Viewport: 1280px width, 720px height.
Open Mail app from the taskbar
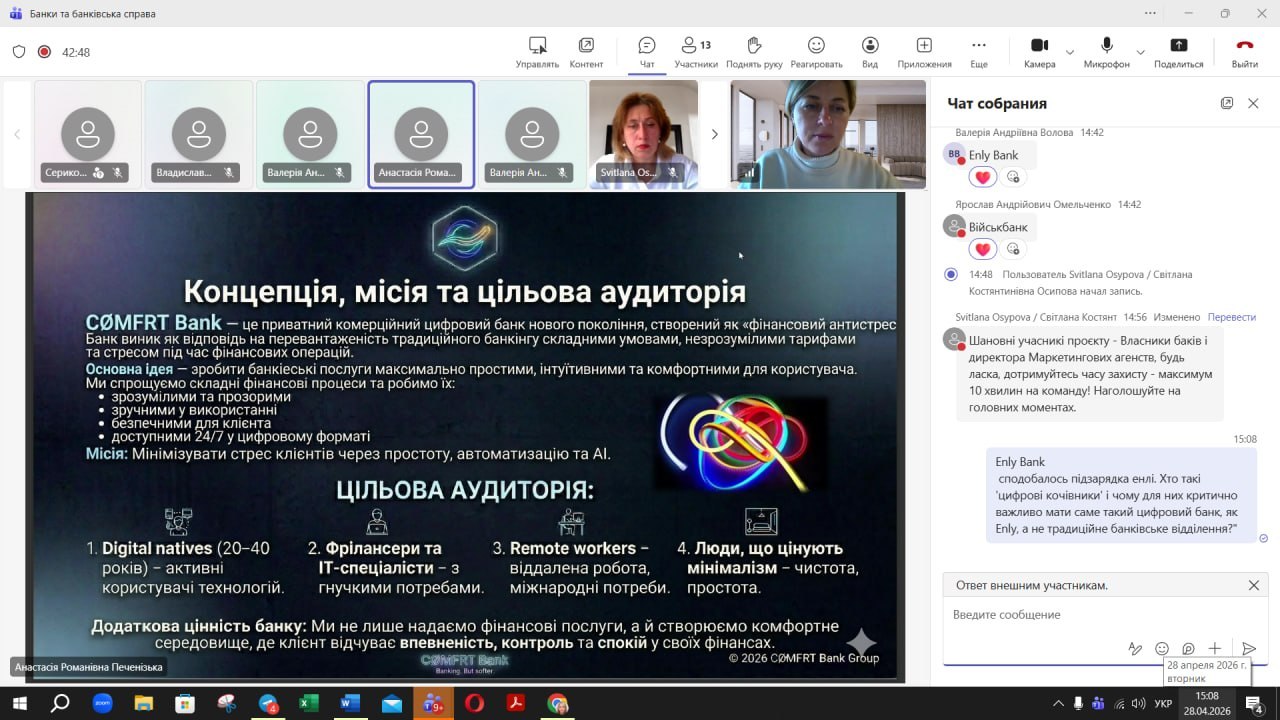pos(392,703)
